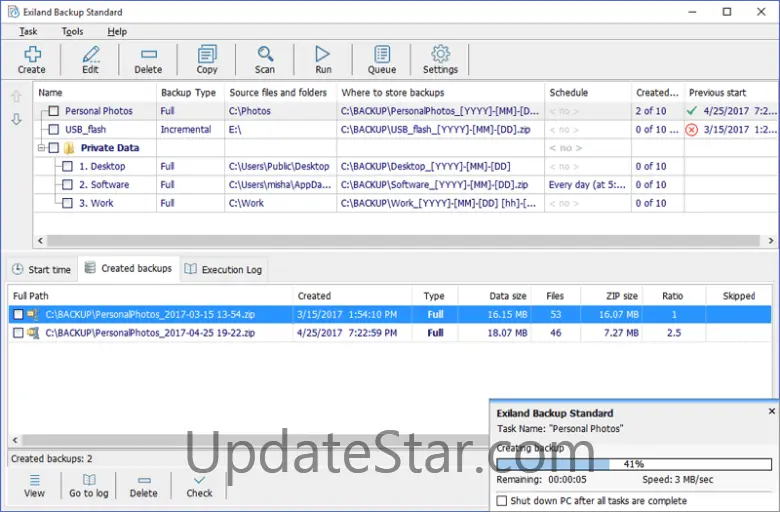Click the 18.07 MB data size cell
This screenshot has height=512, width=780.
(x=494, y=333)
